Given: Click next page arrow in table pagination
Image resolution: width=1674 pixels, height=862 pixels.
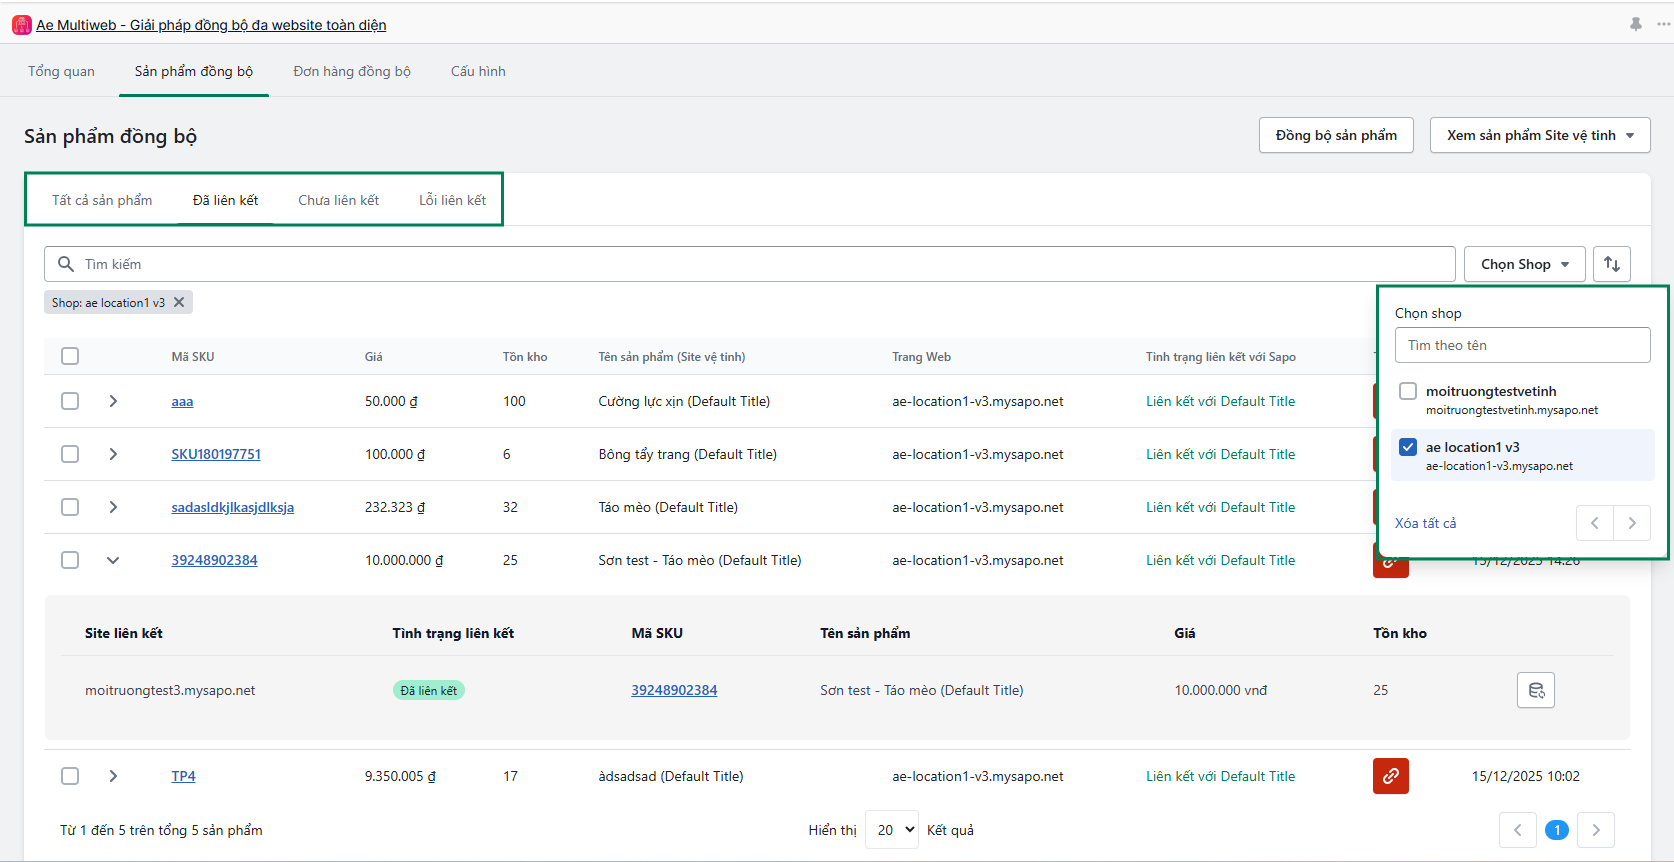Looking at the screenshot, I should [x=1595, y=830].
